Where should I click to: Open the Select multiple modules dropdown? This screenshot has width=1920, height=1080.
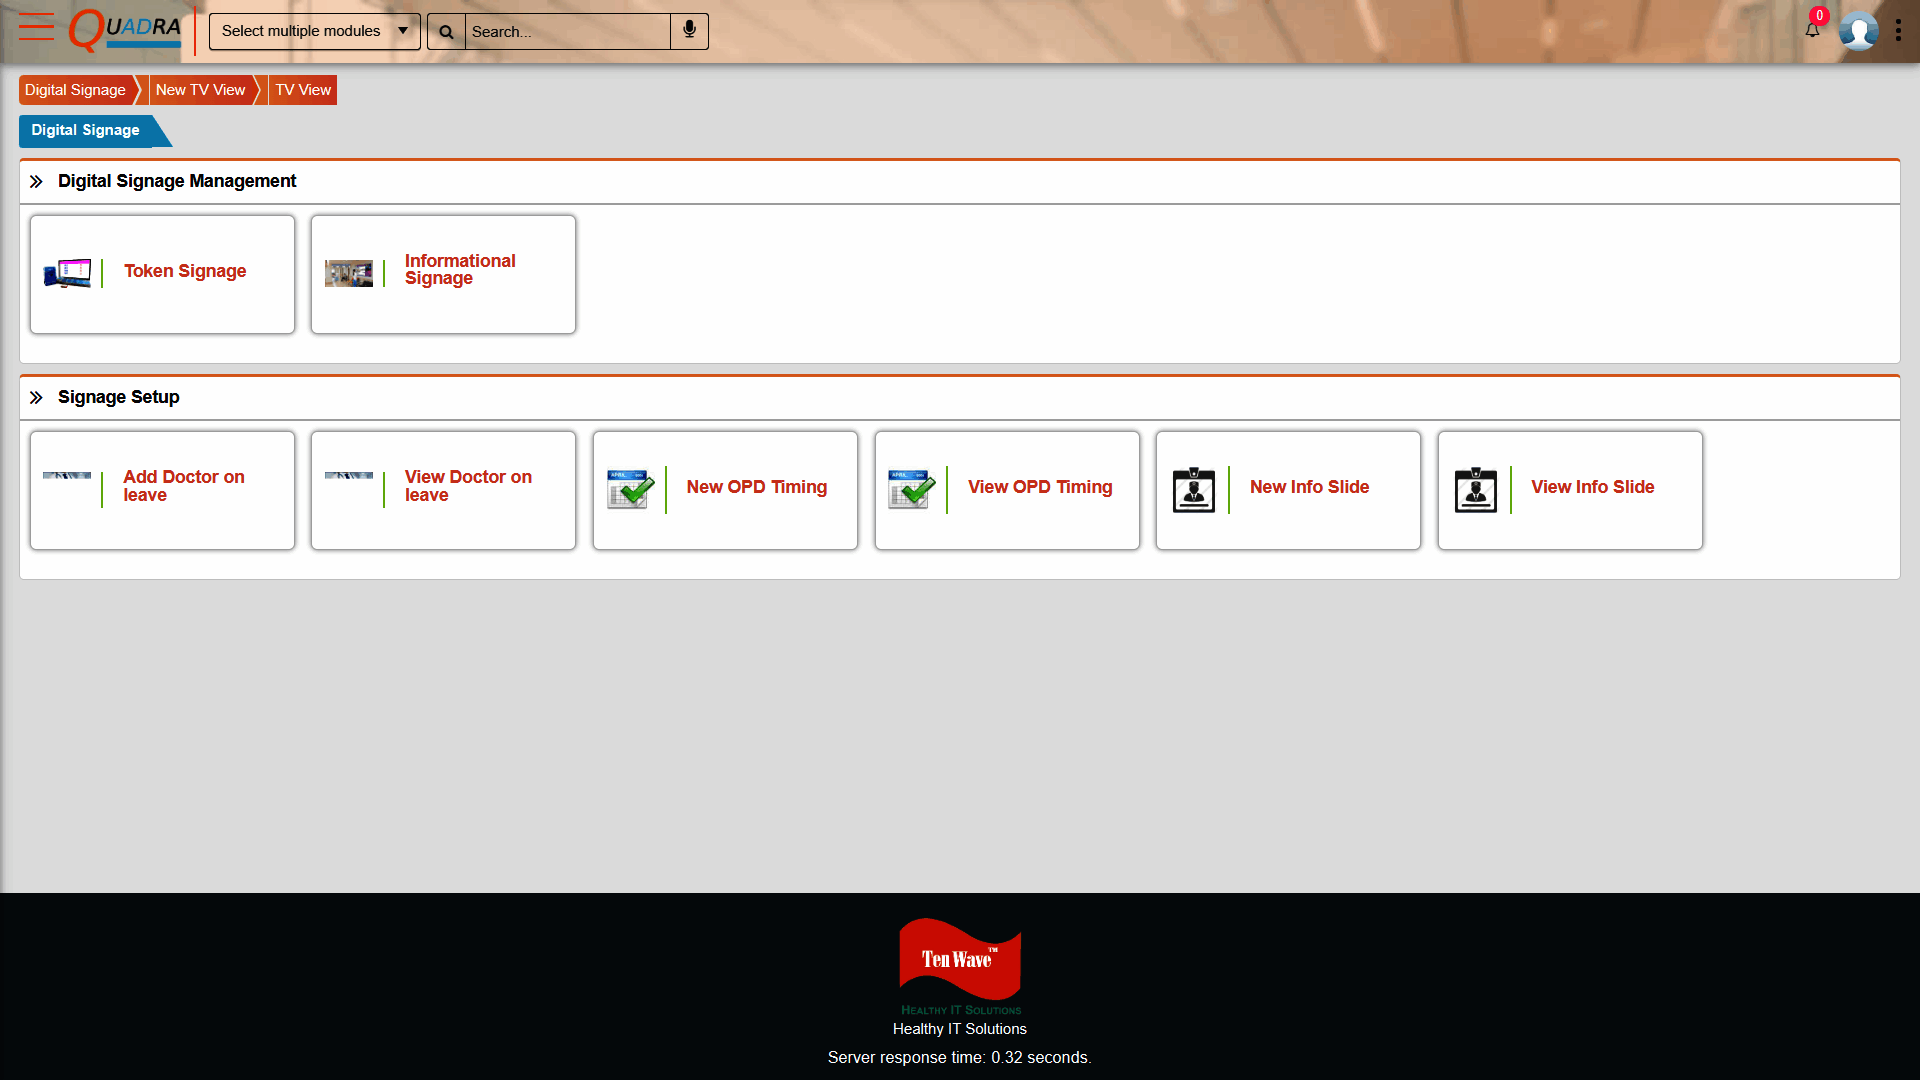(x=314, y=31)
